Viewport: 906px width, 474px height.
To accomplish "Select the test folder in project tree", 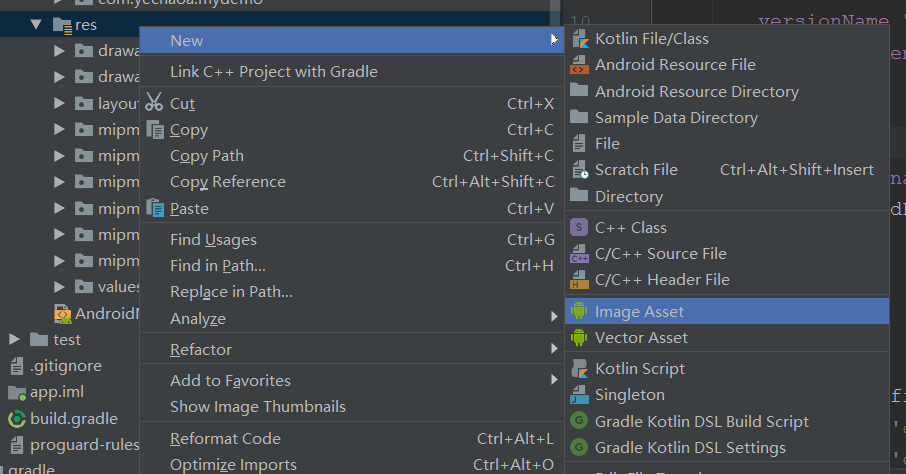I will pyautogui.click(x=67, y=340).
